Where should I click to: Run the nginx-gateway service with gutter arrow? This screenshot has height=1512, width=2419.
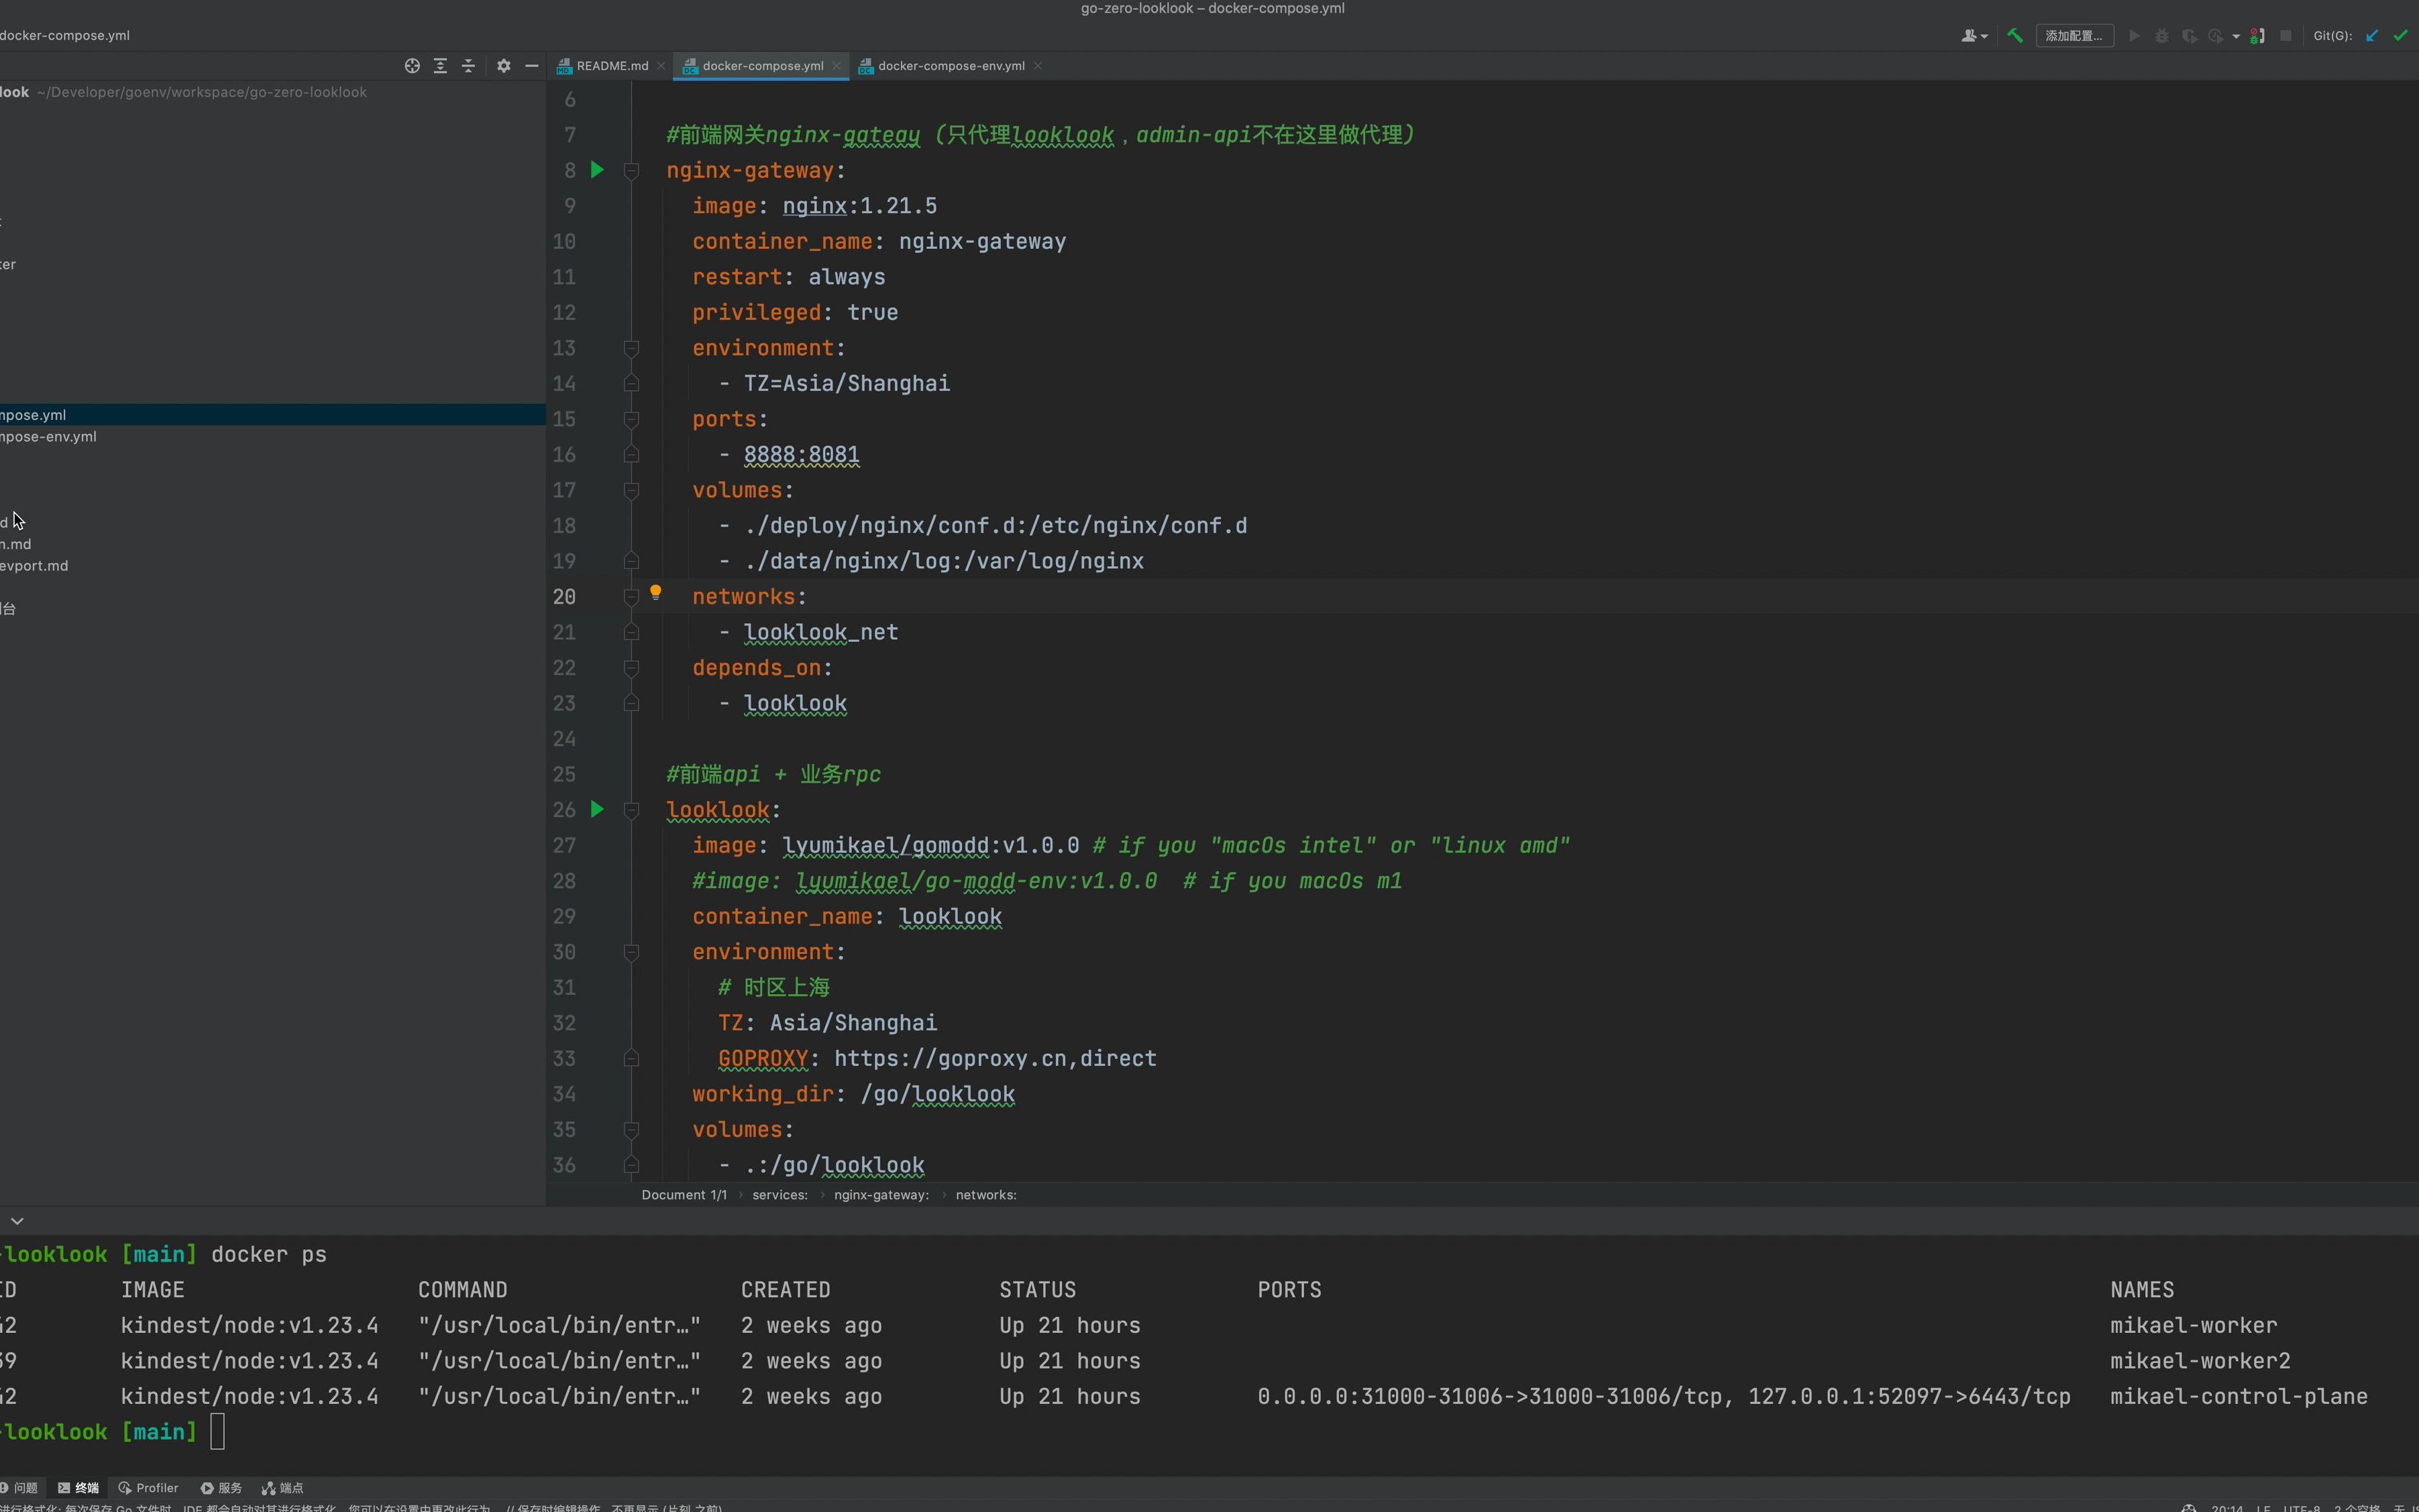(597, 170)
